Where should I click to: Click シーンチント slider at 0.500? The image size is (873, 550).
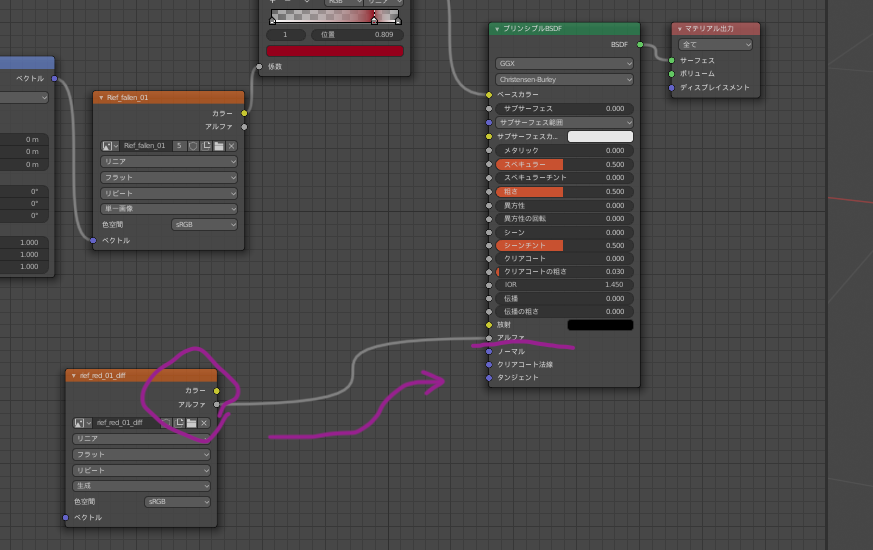click(x=564, y=245)
